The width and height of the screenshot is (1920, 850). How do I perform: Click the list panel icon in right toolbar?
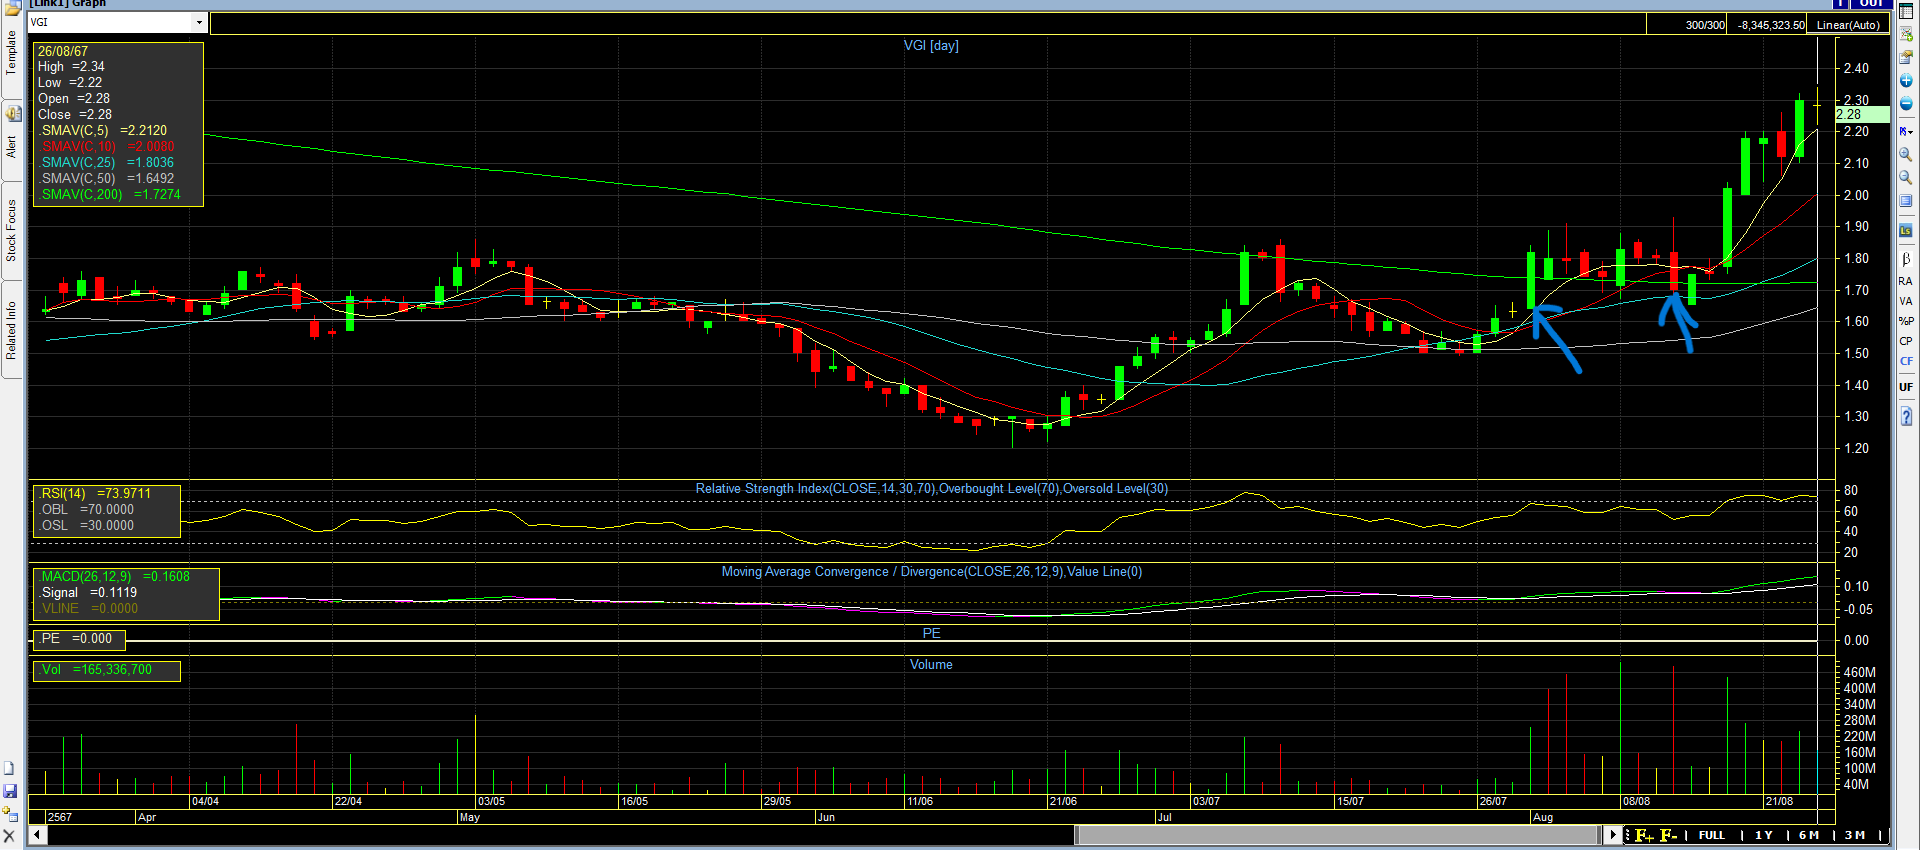click(x=1906, y=202)
